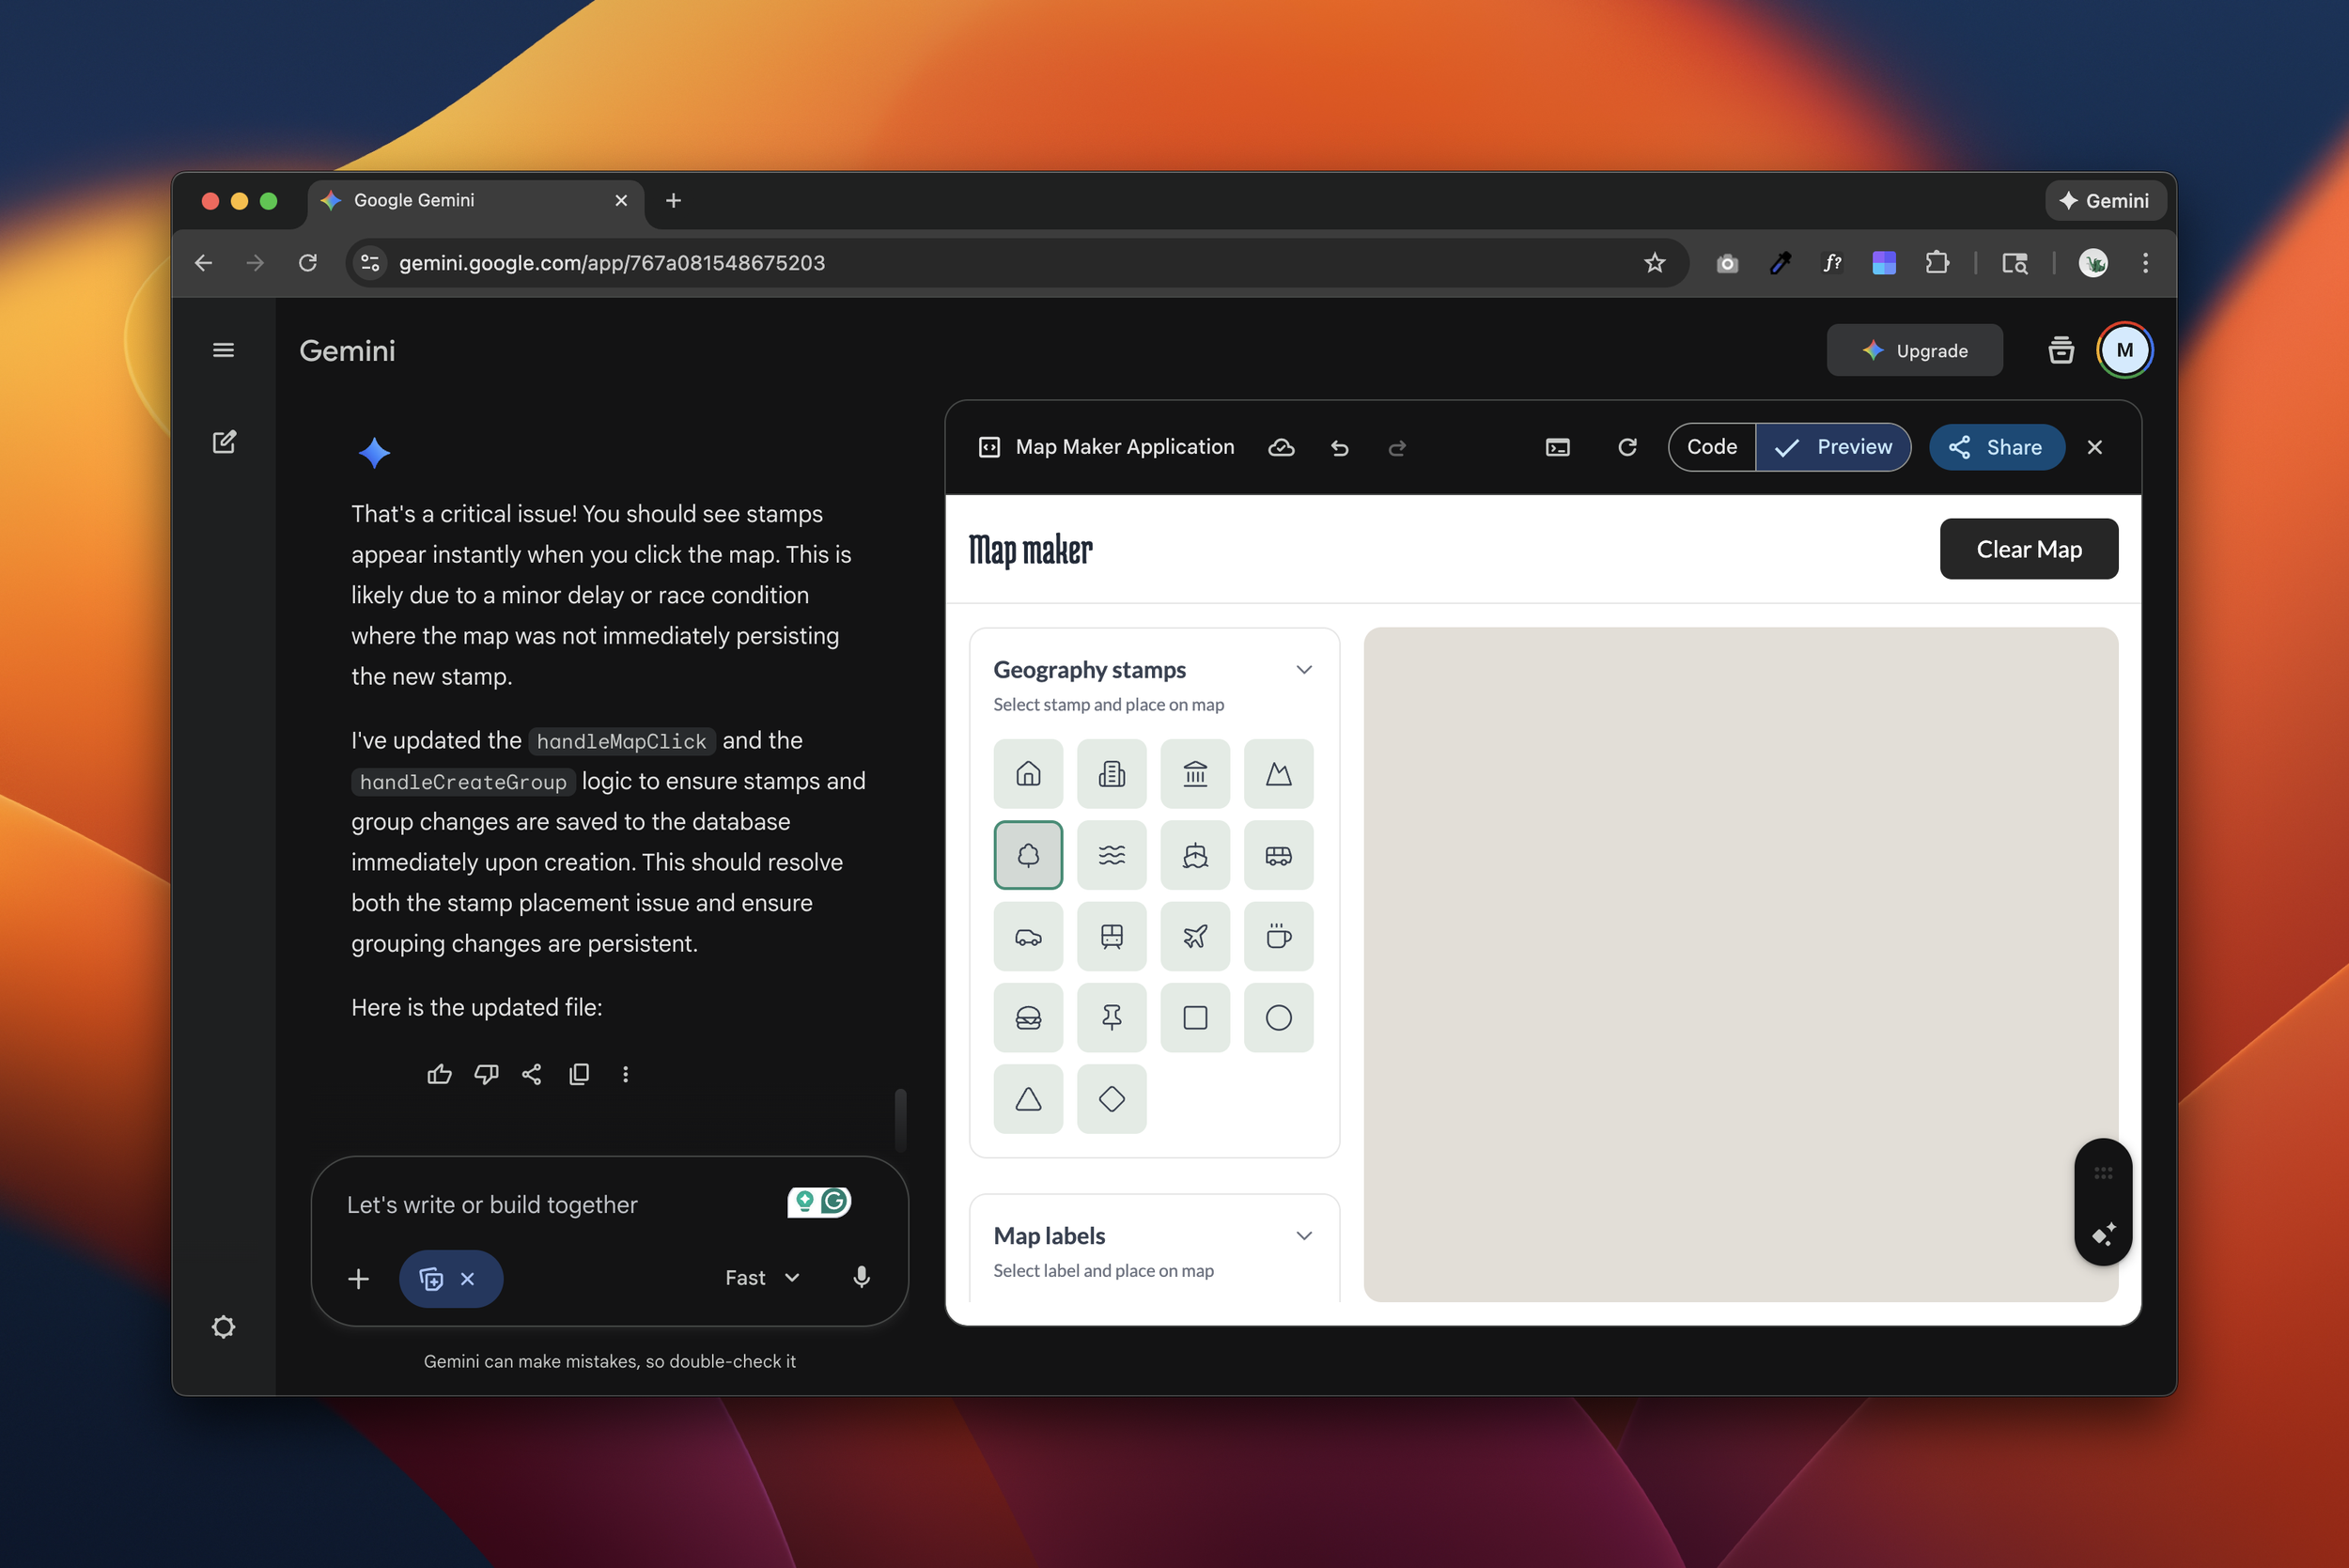
Task: Click the Share button
Action: click(x=1996, y=447)
